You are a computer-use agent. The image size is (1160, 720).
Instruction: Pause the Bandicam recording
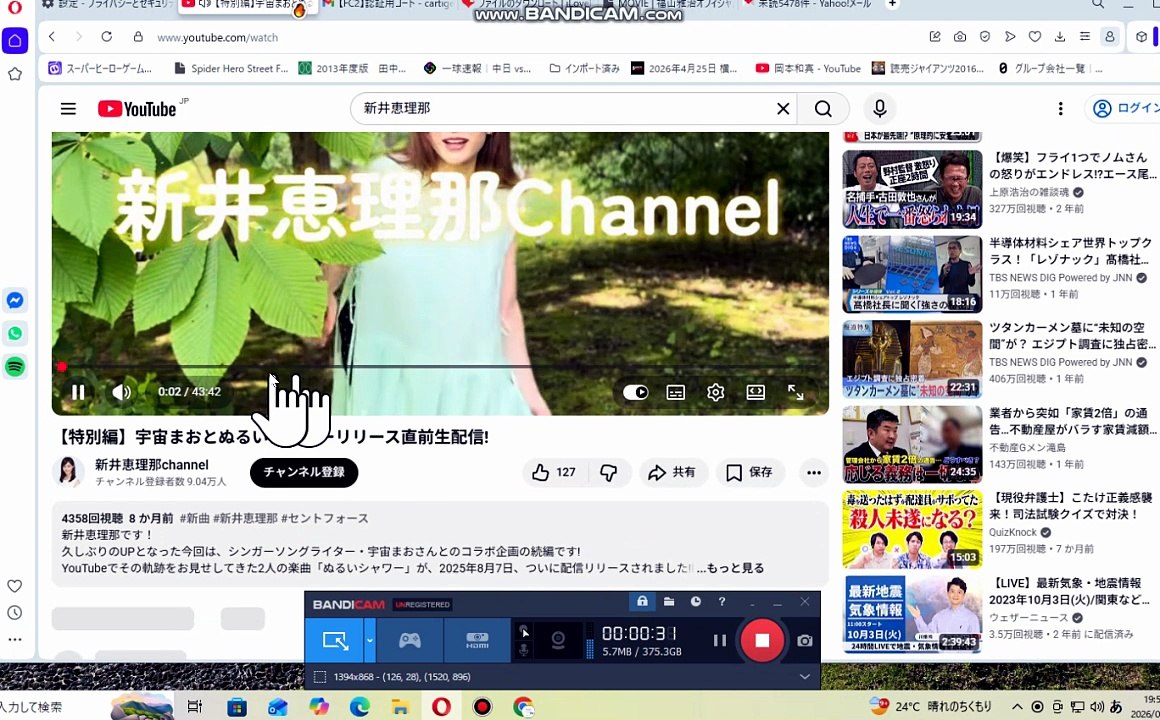(x=719, y=640)
